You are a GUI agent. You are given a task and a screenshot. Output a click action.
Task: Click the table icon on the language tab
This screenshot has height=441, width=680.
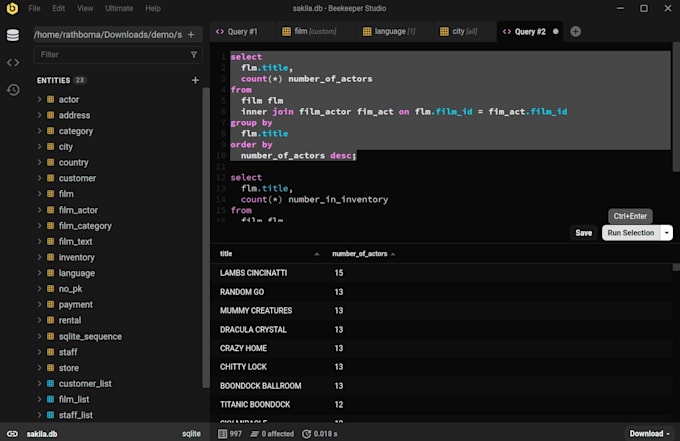pos(367,32)
